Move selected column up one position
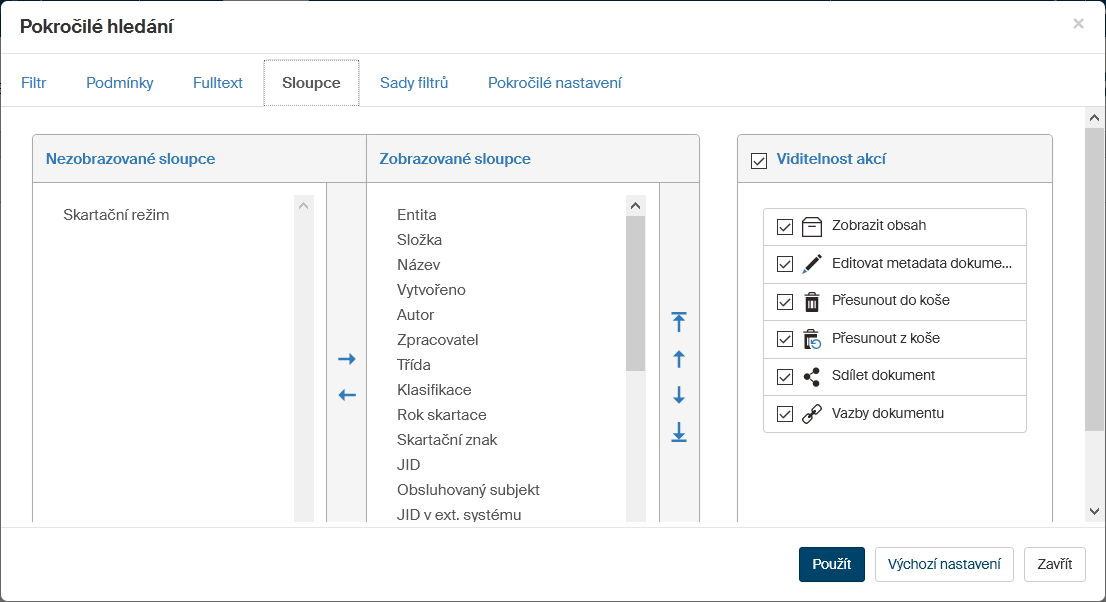The image size is (1106, 602). point(679,359)
